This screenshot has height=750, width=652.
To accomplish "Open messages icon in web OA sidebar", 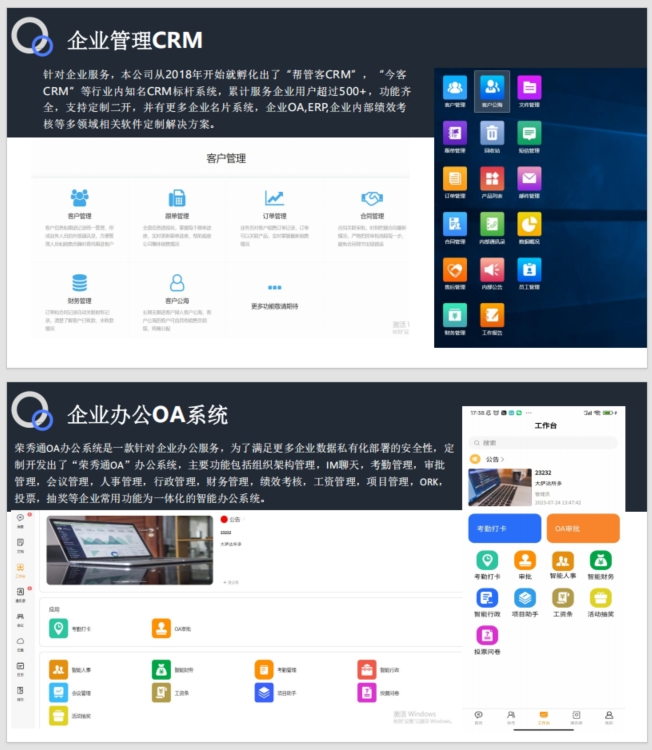I will point(21,520).
